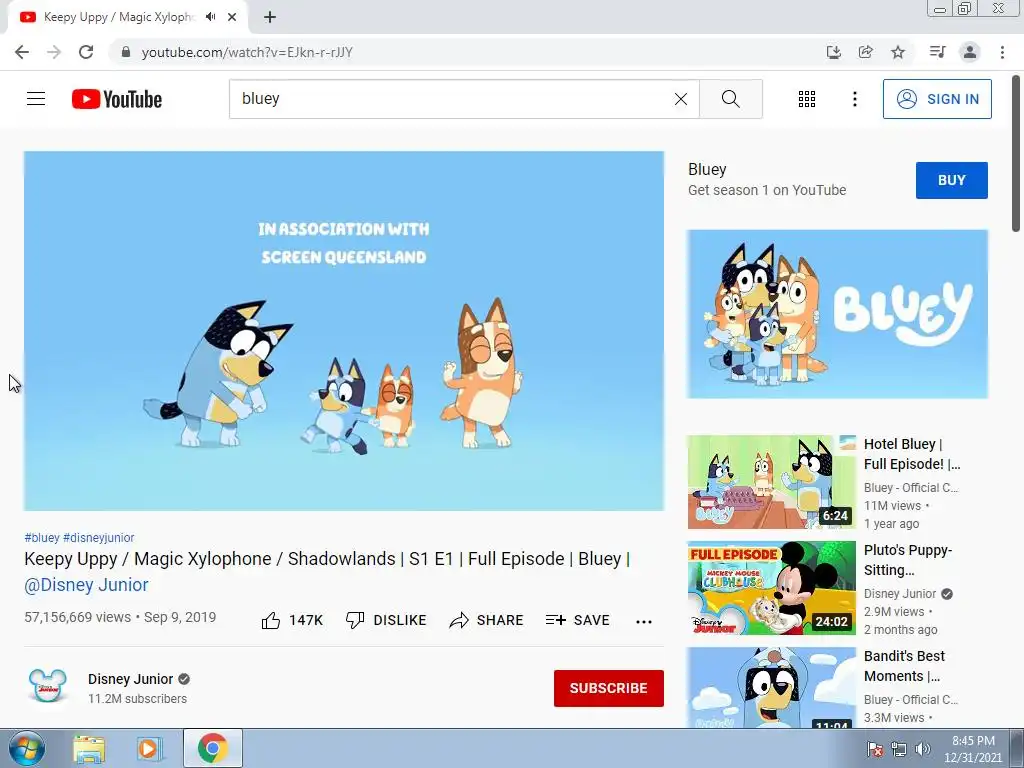Bookmark this page with the star

[898, 52]
